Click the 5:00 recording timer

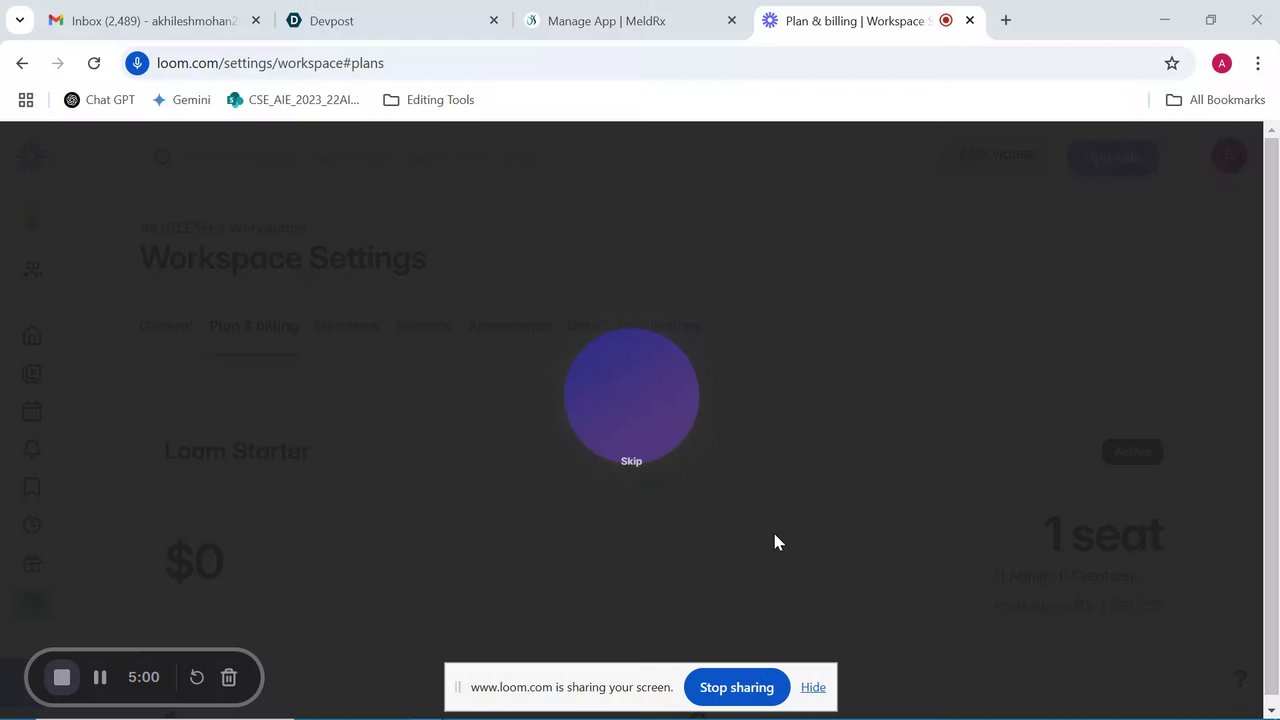click(x=144, y=677)
